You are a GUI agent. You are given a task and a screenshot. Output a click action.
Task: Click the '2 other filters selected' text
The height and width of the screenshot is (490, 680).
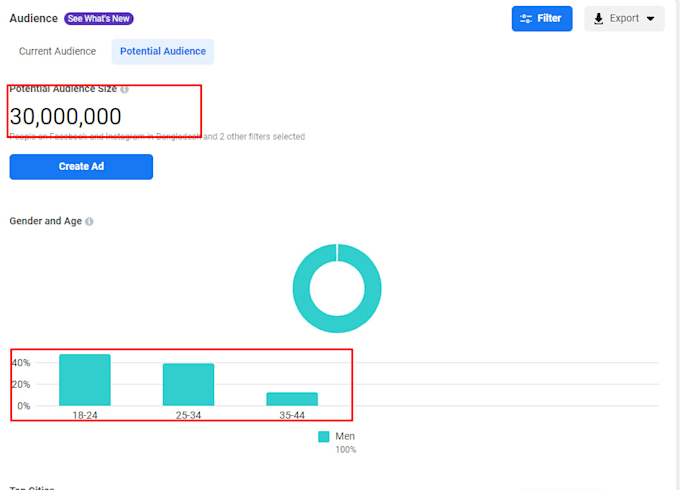point(262,137)
